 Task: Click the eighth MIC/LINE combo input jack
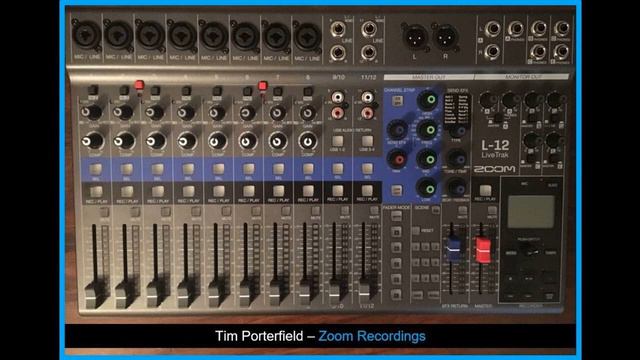tap(307, 37)
